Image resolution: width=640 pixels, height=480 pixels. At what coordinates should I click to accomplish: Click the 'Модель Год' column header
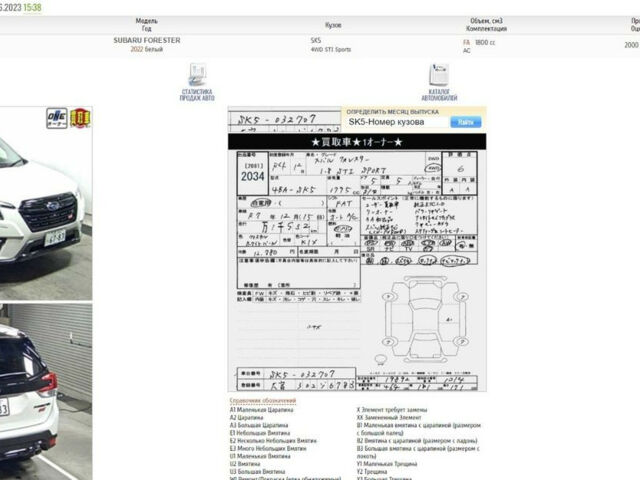[x=147, y=25]
